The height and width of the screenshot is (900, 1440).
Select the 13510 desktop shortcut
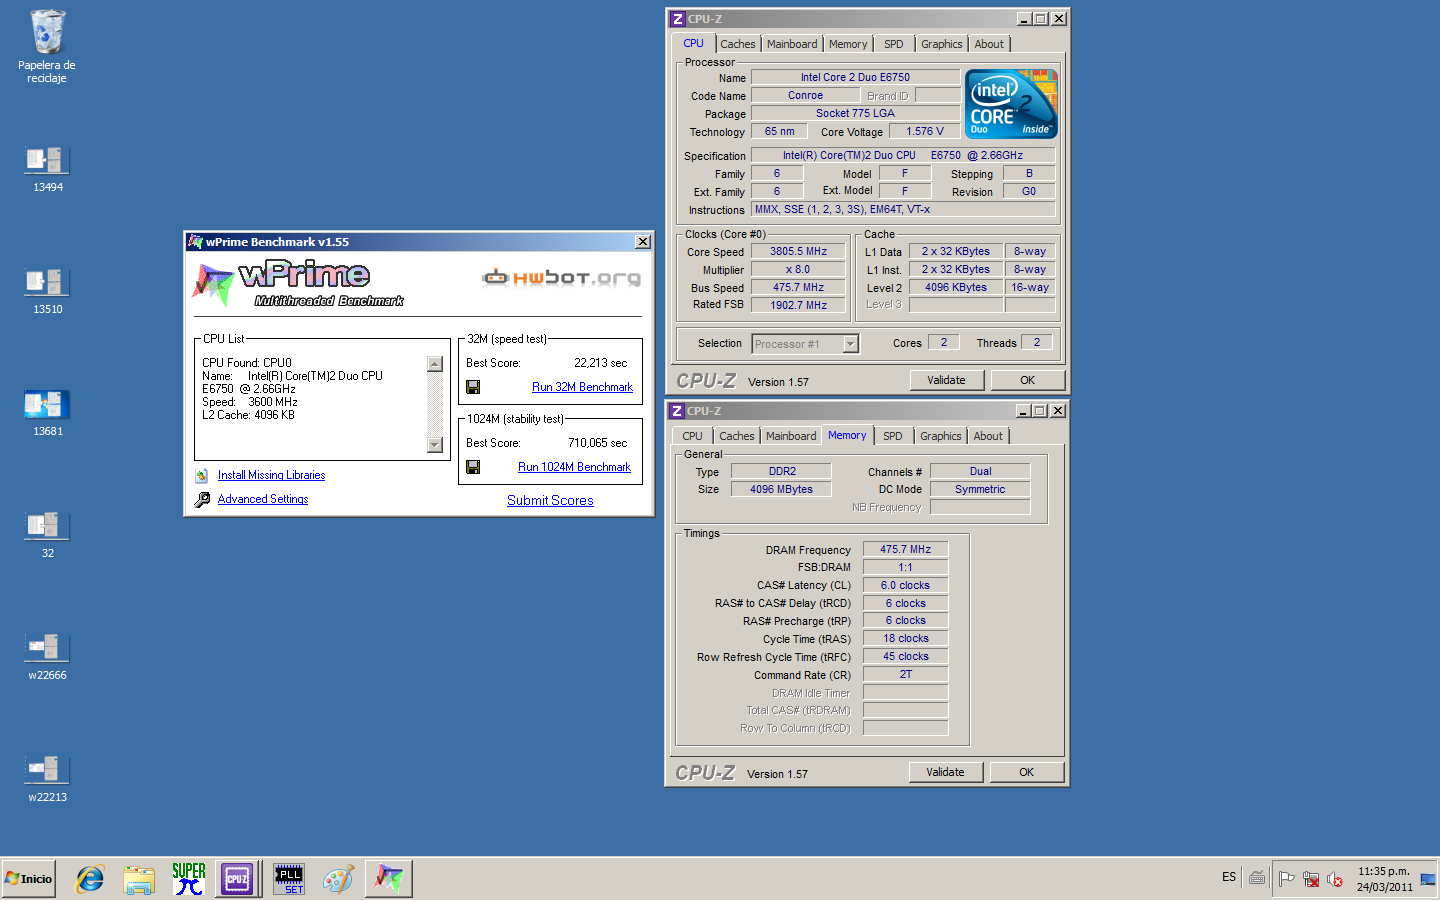(47, 289)
